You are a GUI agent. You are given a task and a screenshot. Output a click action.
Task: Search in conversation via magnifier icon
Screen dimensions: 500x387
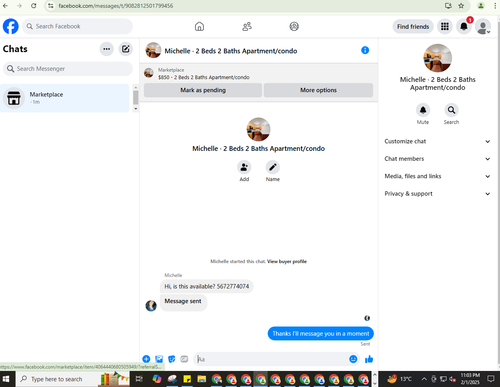451,110
